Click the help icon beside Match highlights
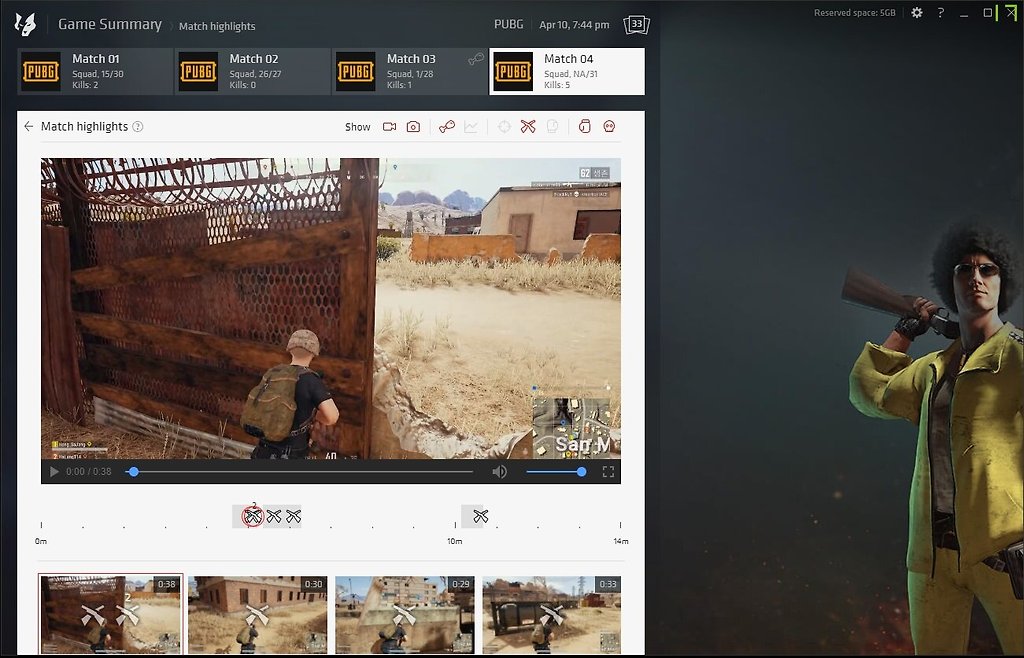This screenshot has height=658, width=1024. click(x=138, y=127)
